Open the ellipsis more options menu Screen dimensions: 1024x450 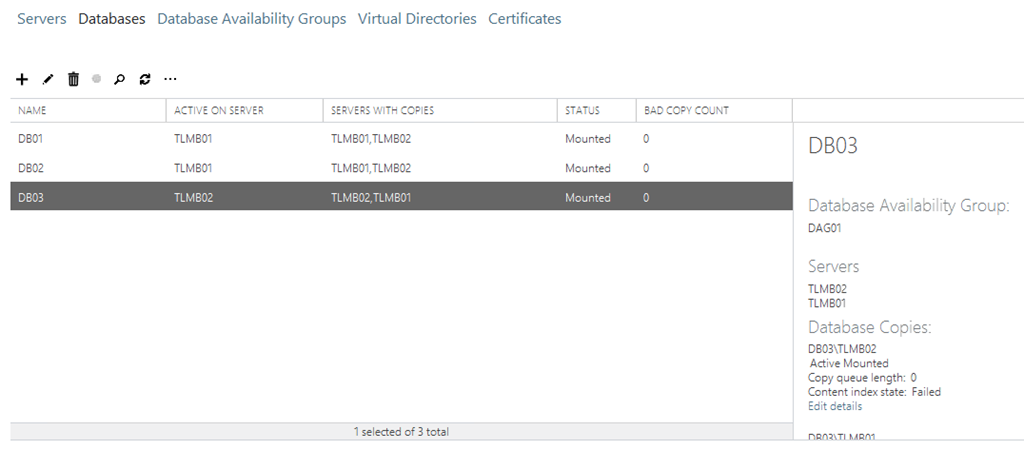170,79
